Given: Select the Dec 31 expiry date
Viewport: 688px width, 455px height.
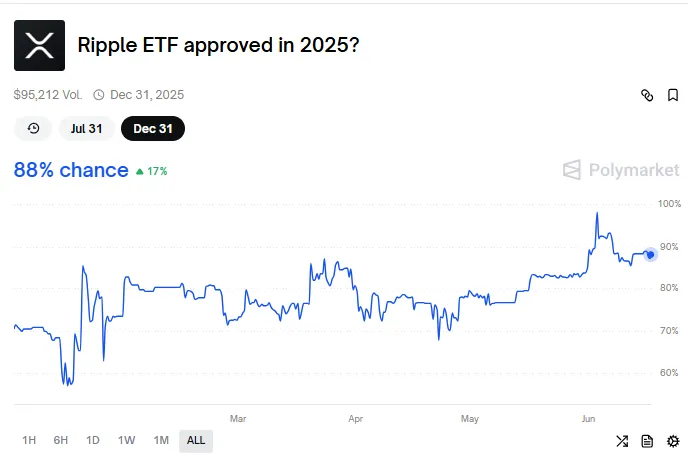Looking at the screenshot, I should point(152,129).
